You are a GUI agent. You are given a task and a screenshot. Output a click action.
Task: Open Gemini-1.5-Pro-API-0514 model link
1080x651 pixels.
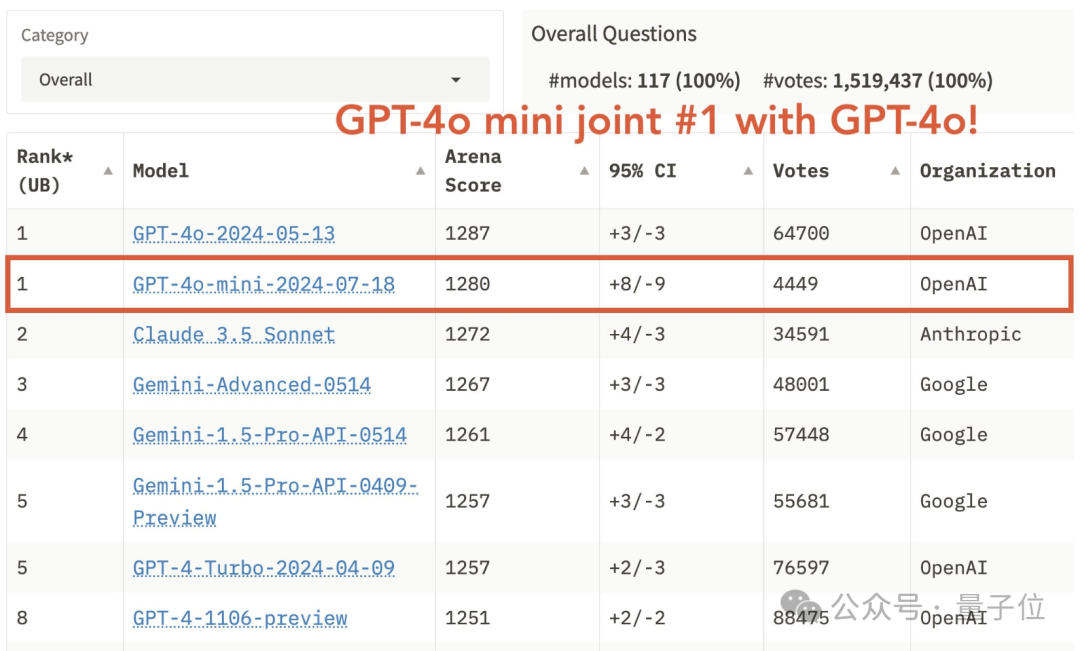[x=269, y=435]
